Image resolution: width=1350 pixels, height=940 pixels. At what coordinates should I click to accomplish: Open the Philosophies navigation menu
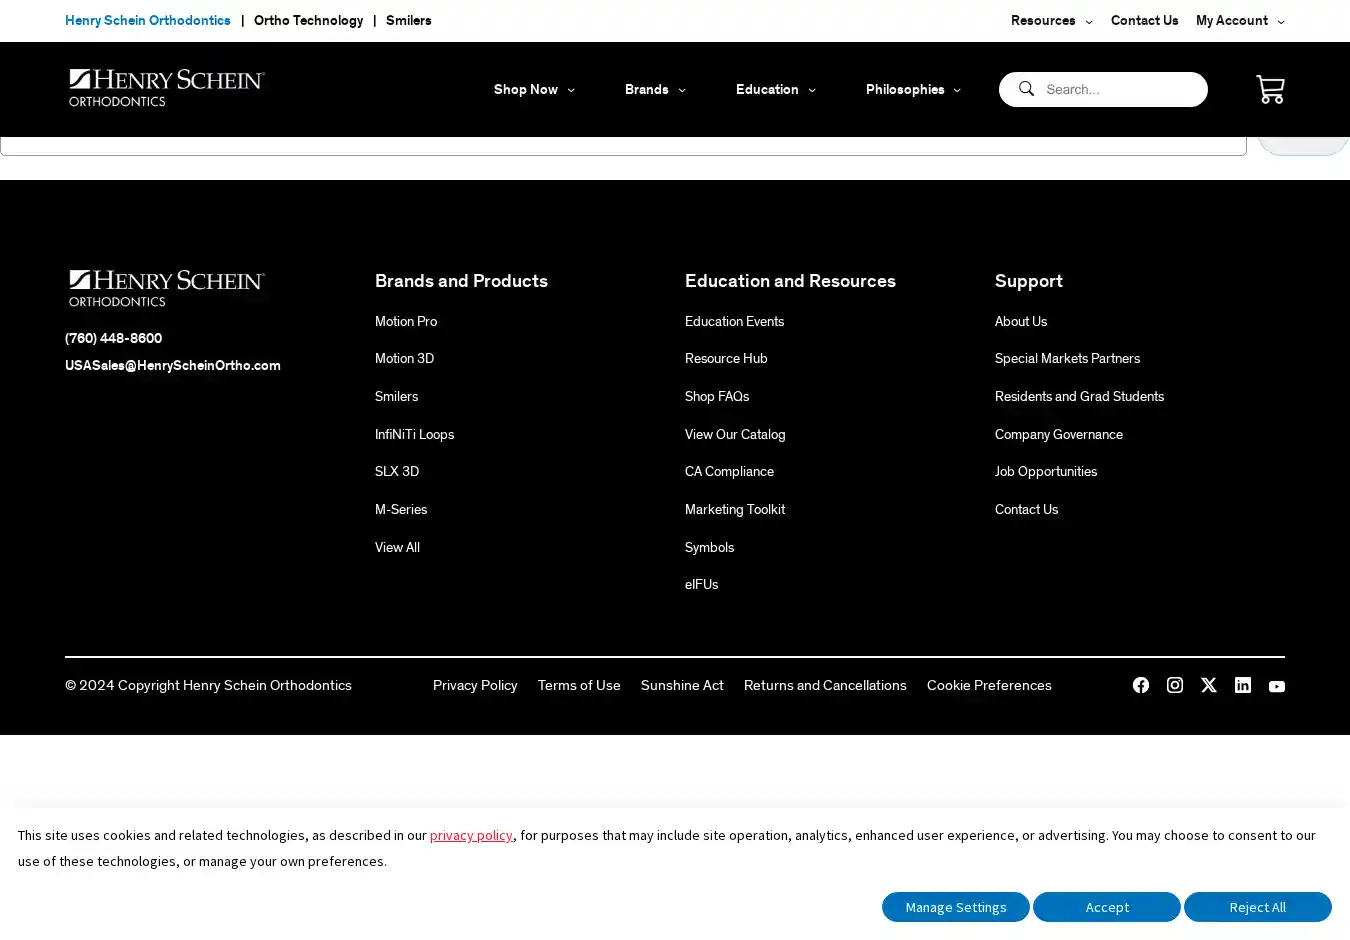[x=913, y=89]
